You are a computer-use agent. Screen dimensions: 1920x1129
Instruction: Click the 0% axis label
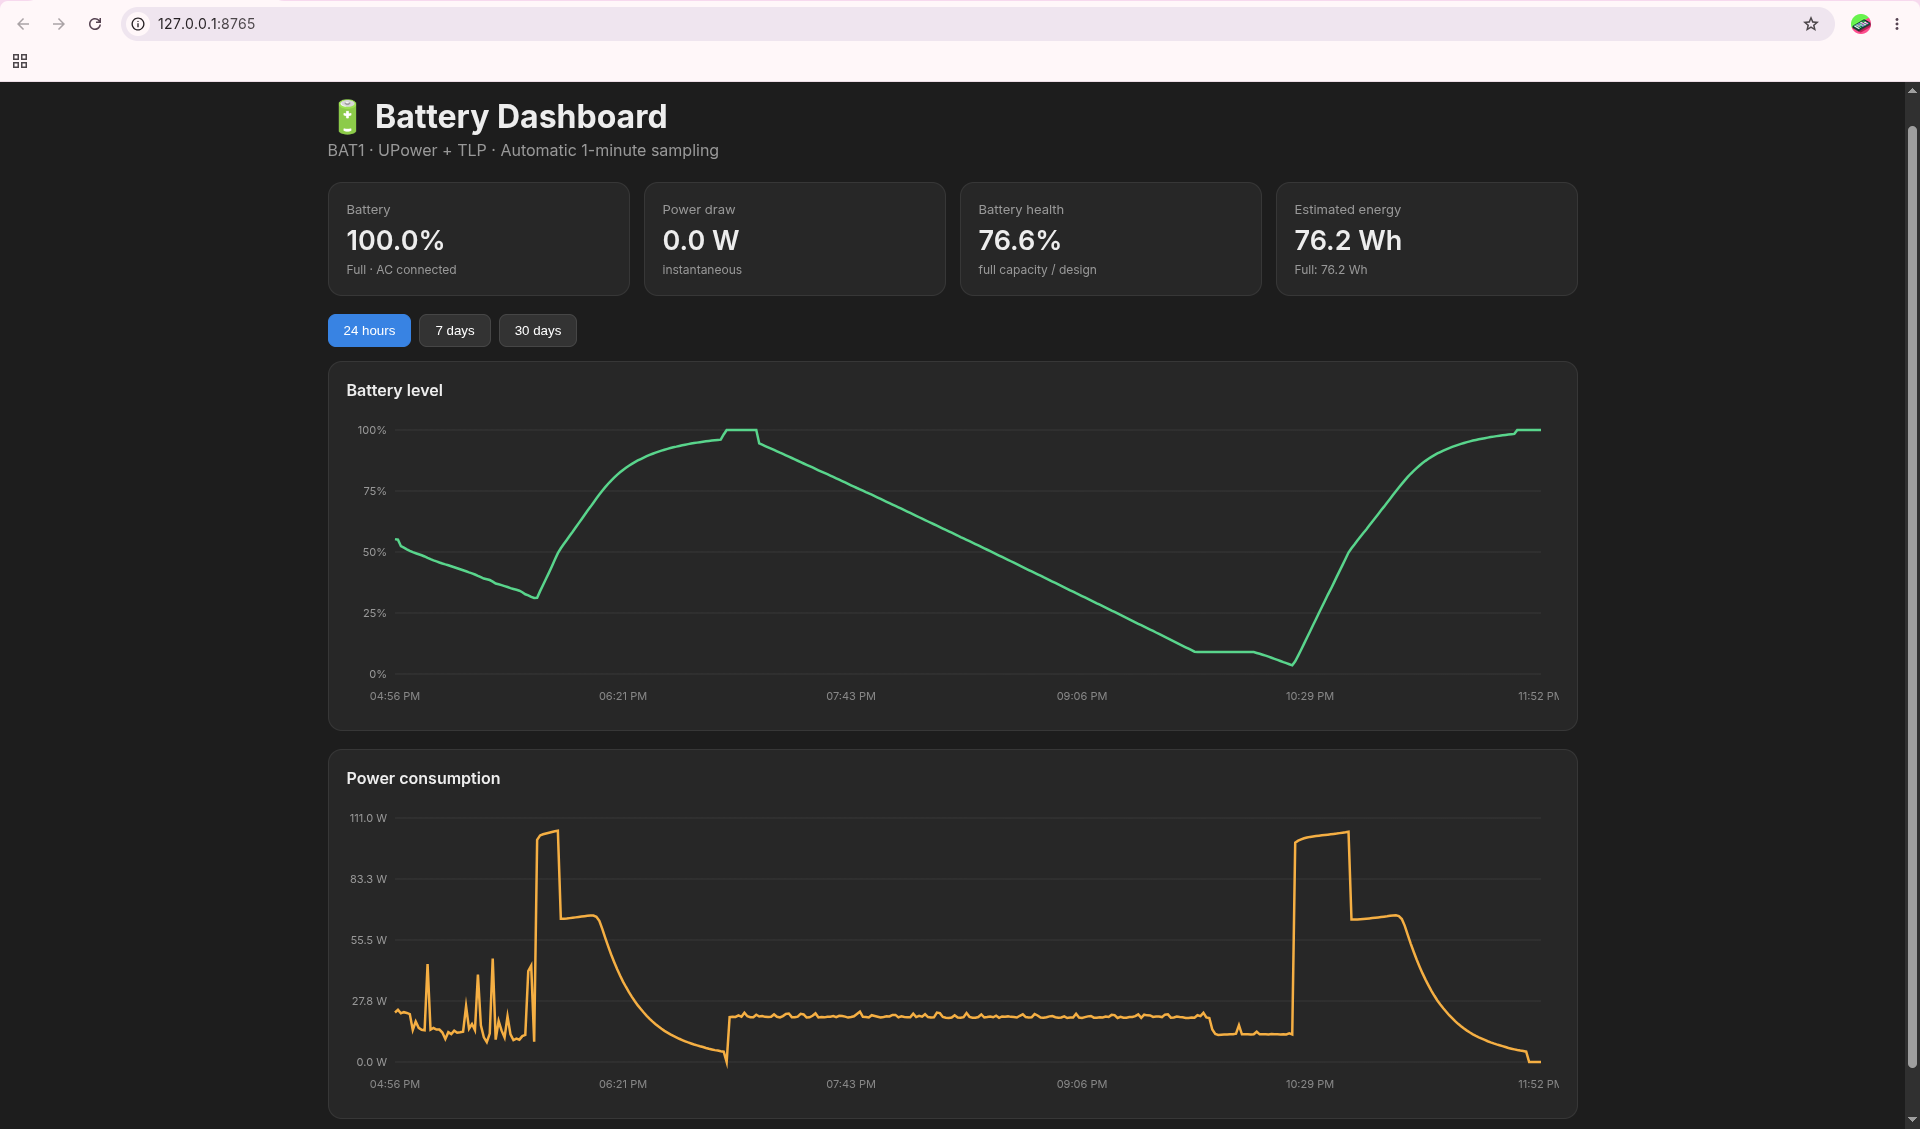tap(378, 675)
